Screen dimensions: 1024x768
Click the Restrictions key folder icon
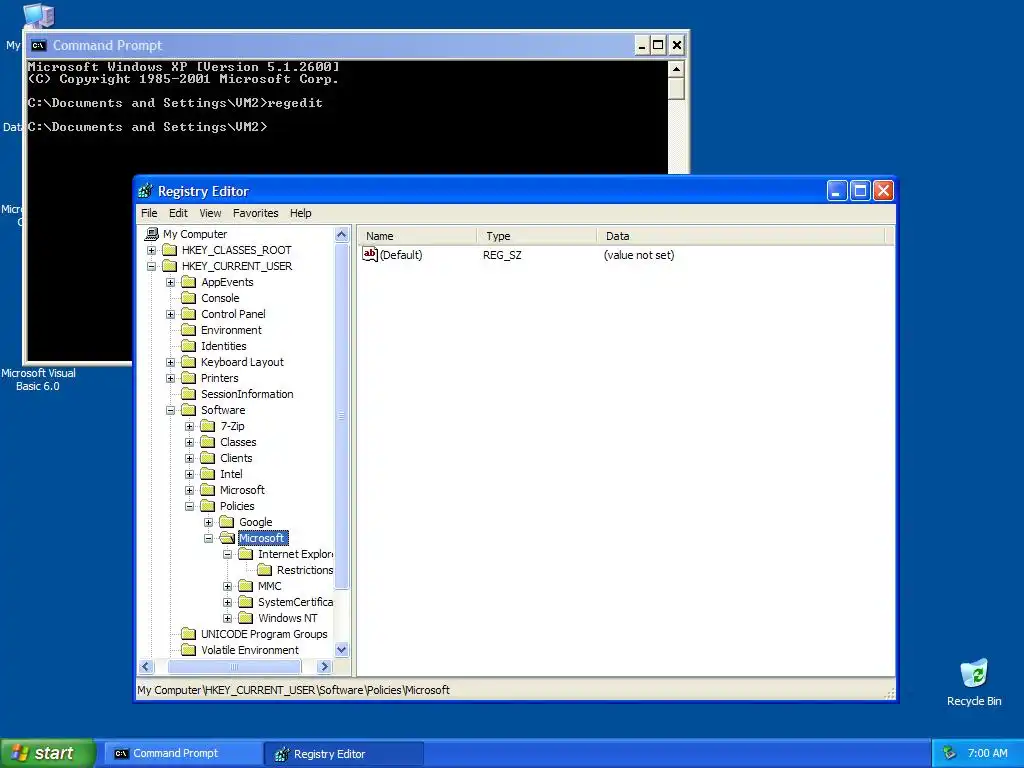pos(264,570)
